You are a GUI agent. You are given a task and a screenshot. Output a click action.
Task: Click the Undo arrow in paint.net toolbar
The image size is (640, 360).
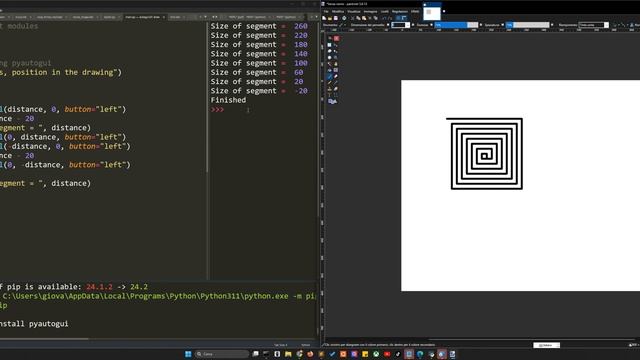[x=384, y=18]
